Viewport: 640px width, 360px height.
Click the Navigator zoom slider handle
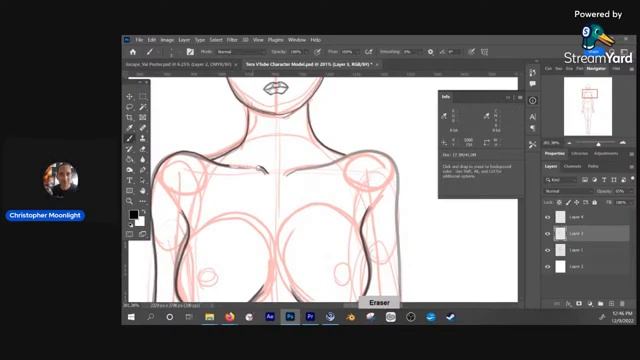coord(598,144)
